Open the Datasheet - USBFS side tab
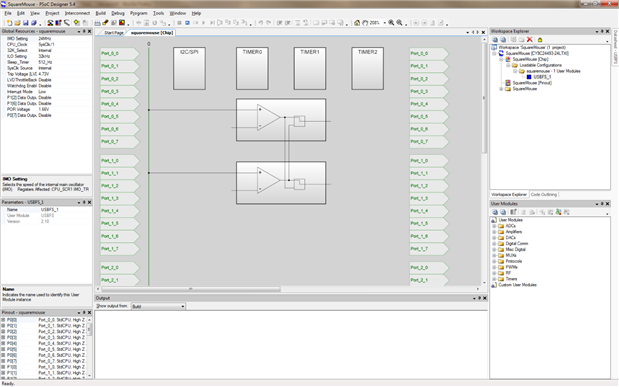This screenshot has height=387, width=619. pos(615,47)
